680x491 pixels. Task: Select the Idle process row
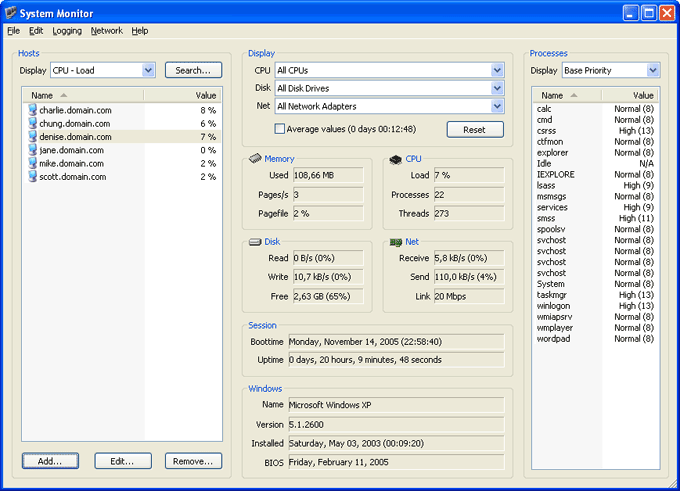tap(595, 164)
